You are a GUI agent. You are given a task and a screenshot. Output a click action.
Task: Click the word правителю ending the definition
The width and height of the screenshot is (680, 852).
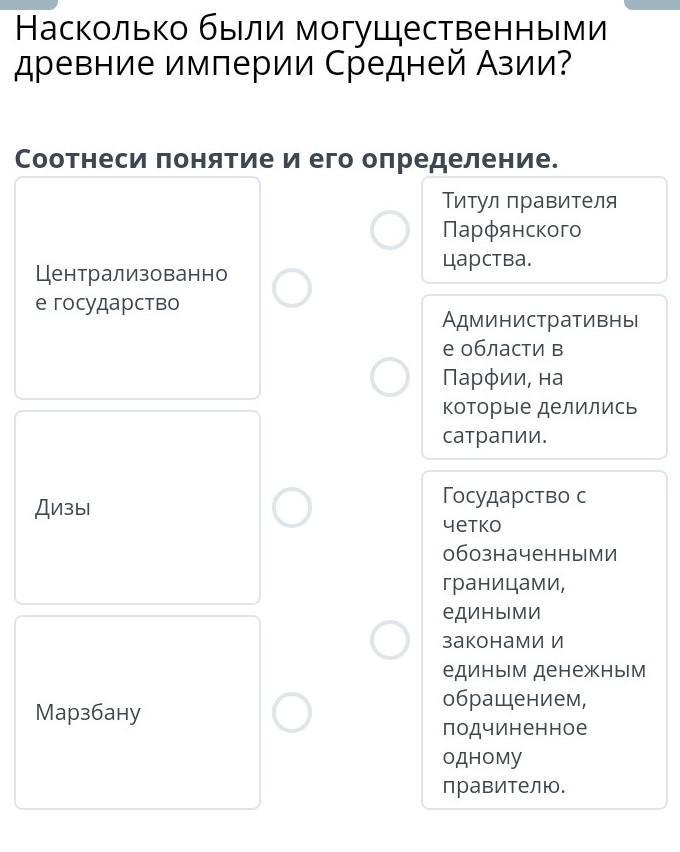point(504,786)
